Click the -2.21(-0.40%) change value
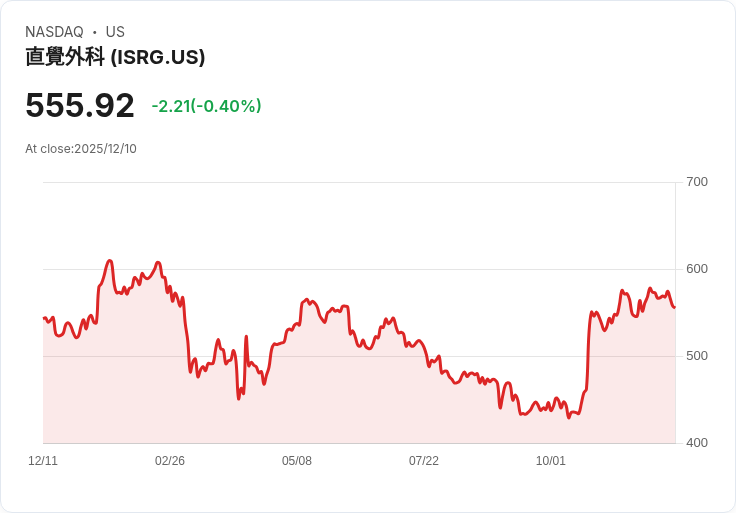The height and width of the screenshot is (513, 736). (x=206, y=106)
